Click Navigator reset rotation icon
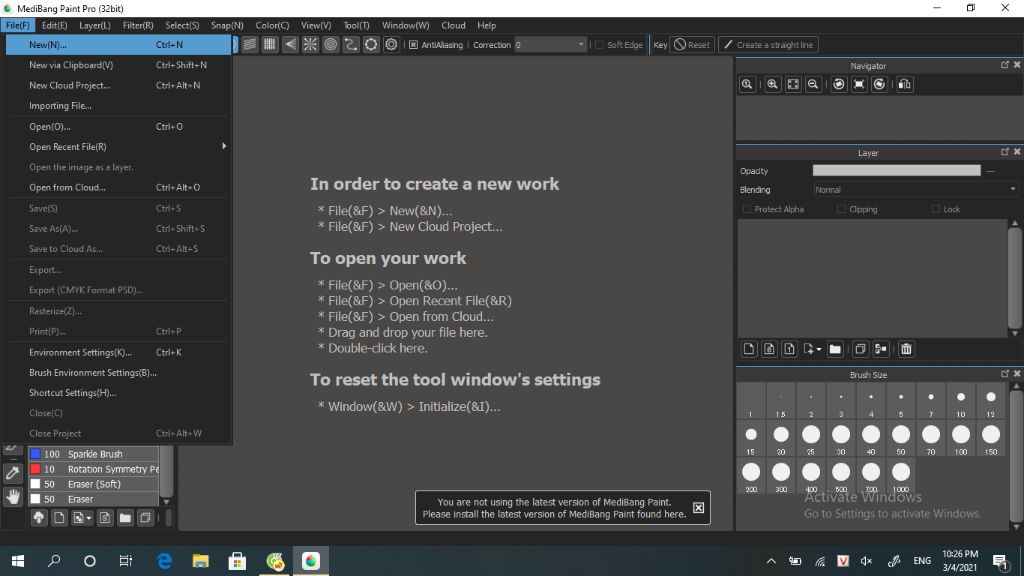 click(859, 84)
